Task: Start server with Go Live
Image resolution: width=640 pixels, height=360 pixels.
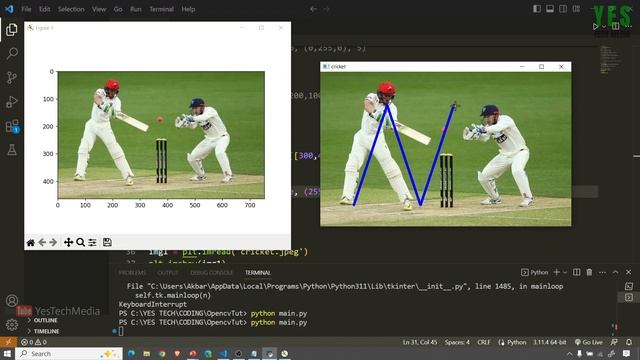Action: [588, 342]
